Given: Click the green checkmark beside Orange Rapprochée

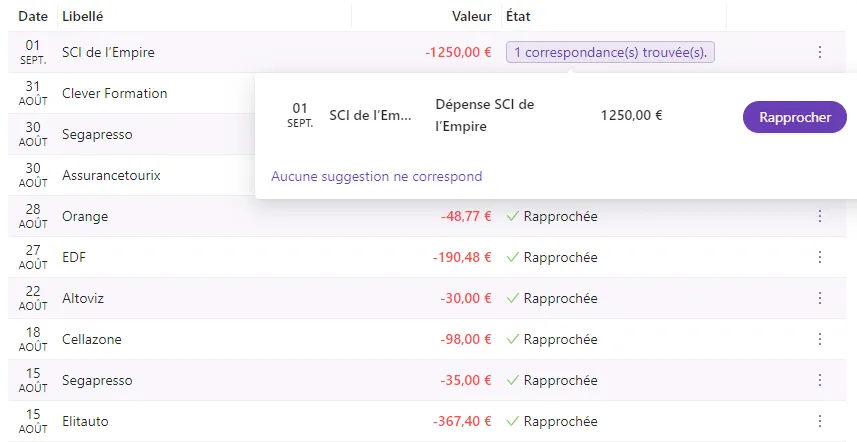Looking at the screenshot, I should (512, 216).
